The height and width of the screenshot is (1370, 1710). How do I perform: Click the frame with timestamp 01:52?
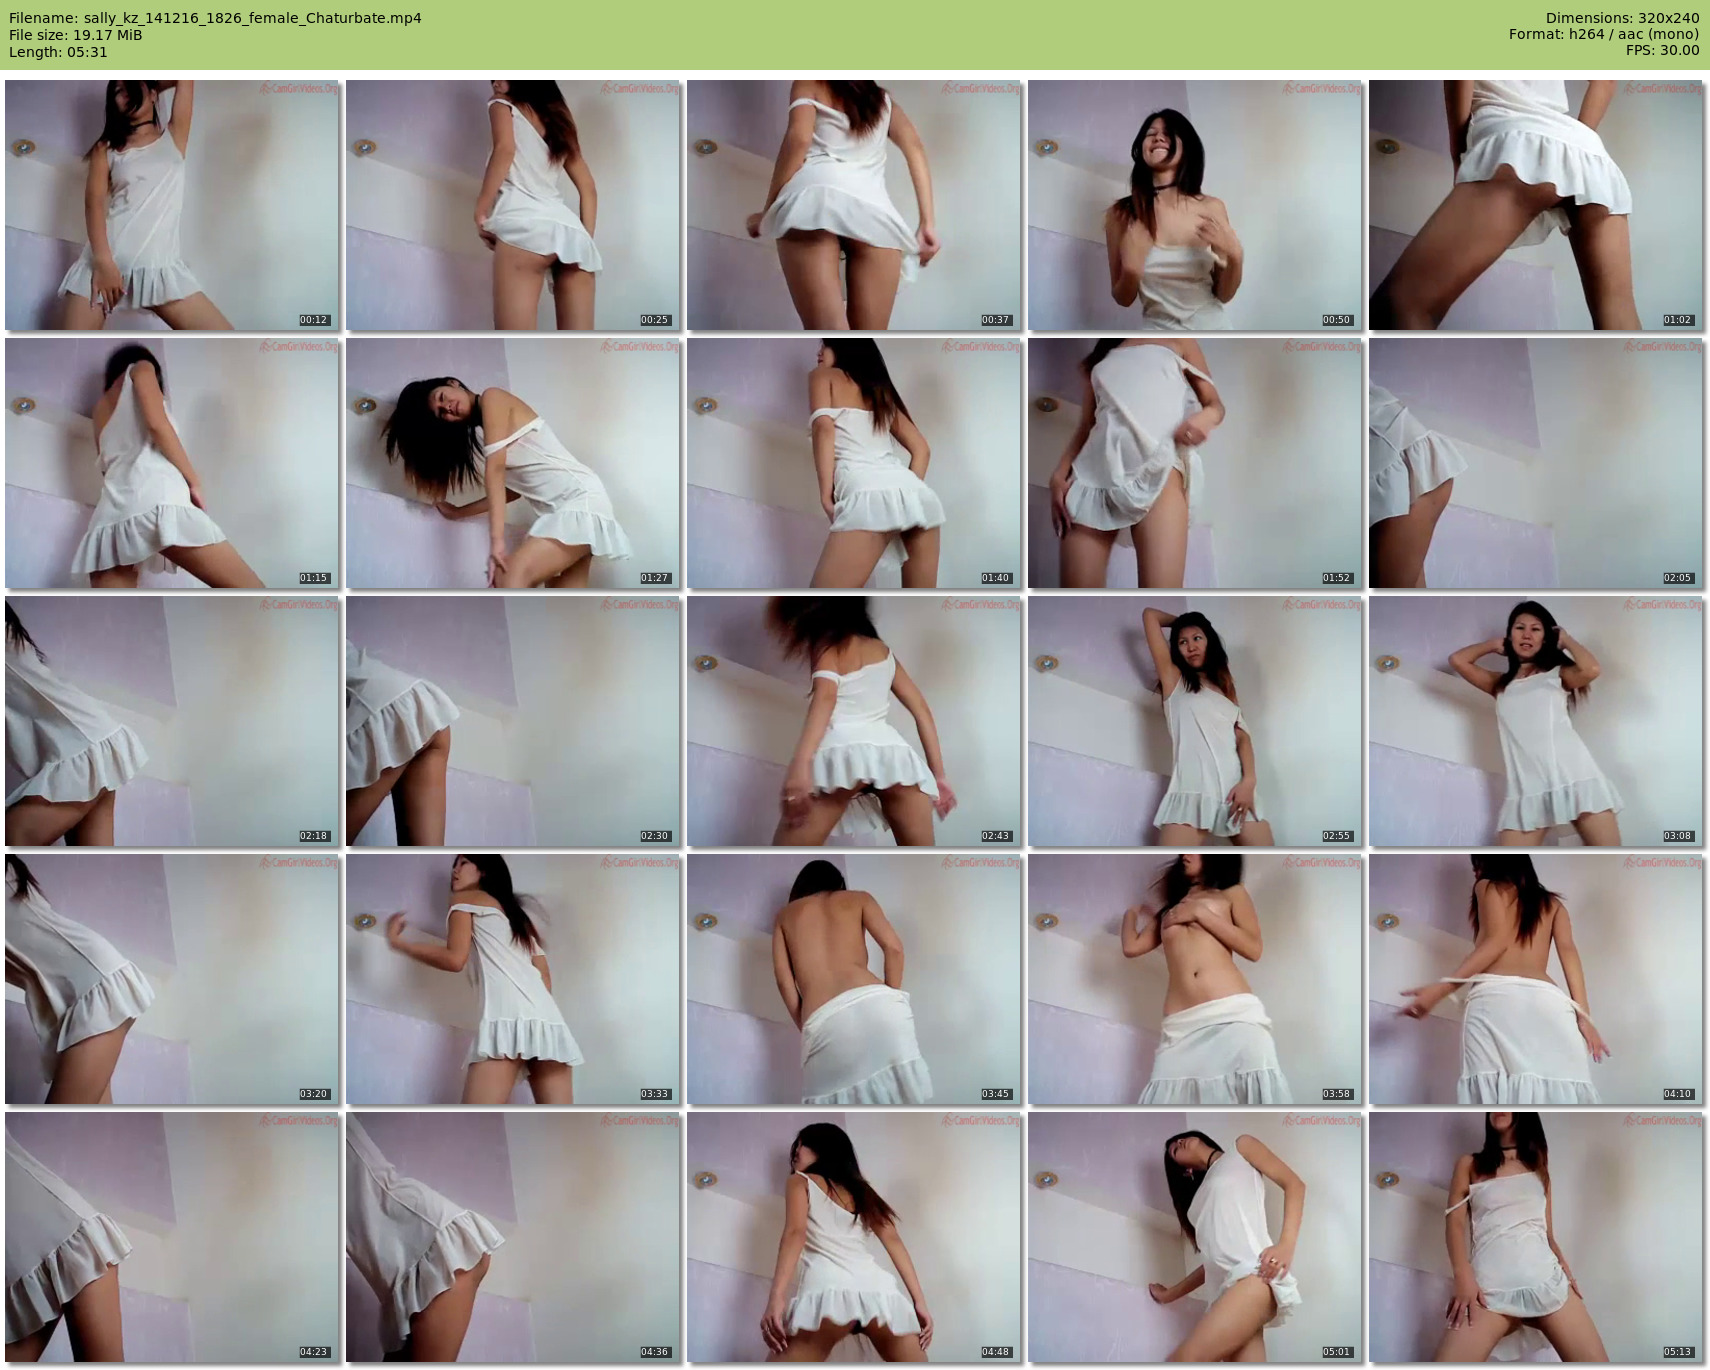pyautogui.click(x=1195, y=463)
